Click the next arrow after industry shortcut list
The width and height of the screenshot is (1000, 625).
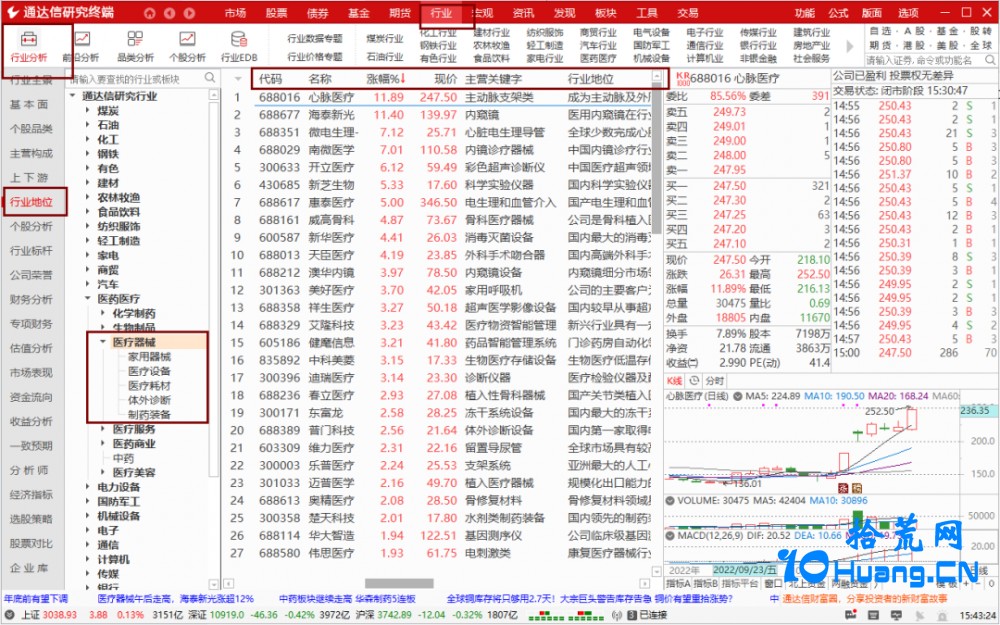tap(849, 46)
